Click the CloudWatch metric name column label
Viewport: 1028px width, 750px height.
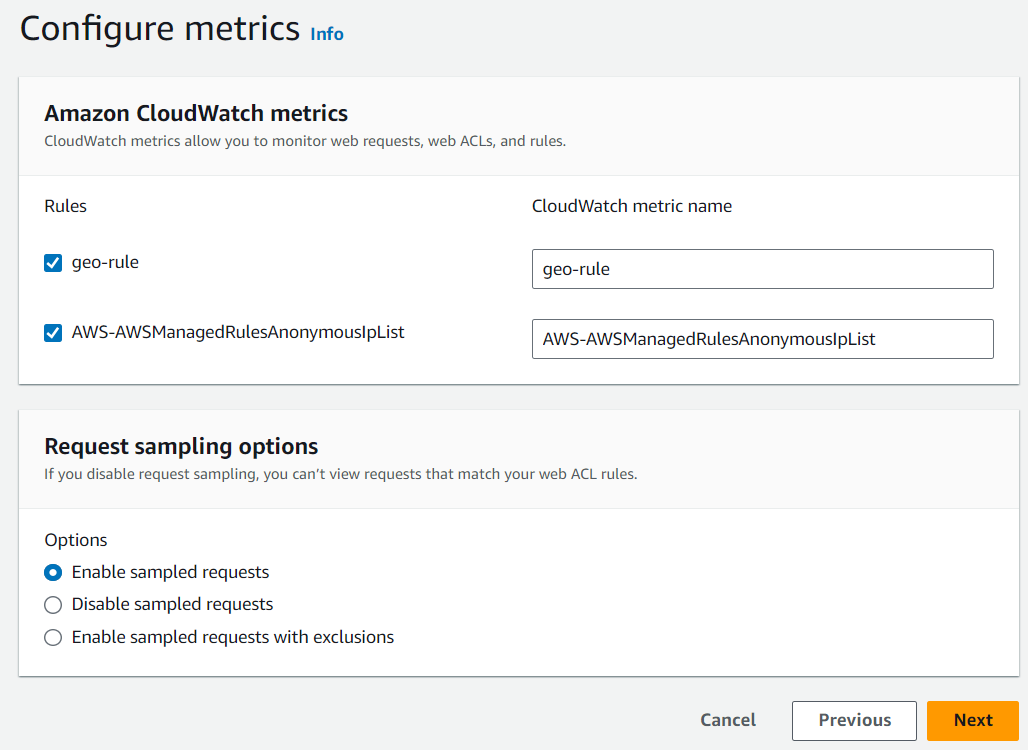632,206
